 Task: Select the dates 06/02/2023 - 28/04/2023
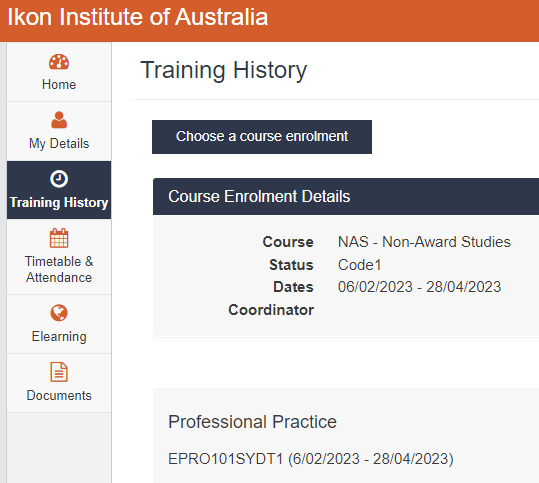tap(419, 287)
